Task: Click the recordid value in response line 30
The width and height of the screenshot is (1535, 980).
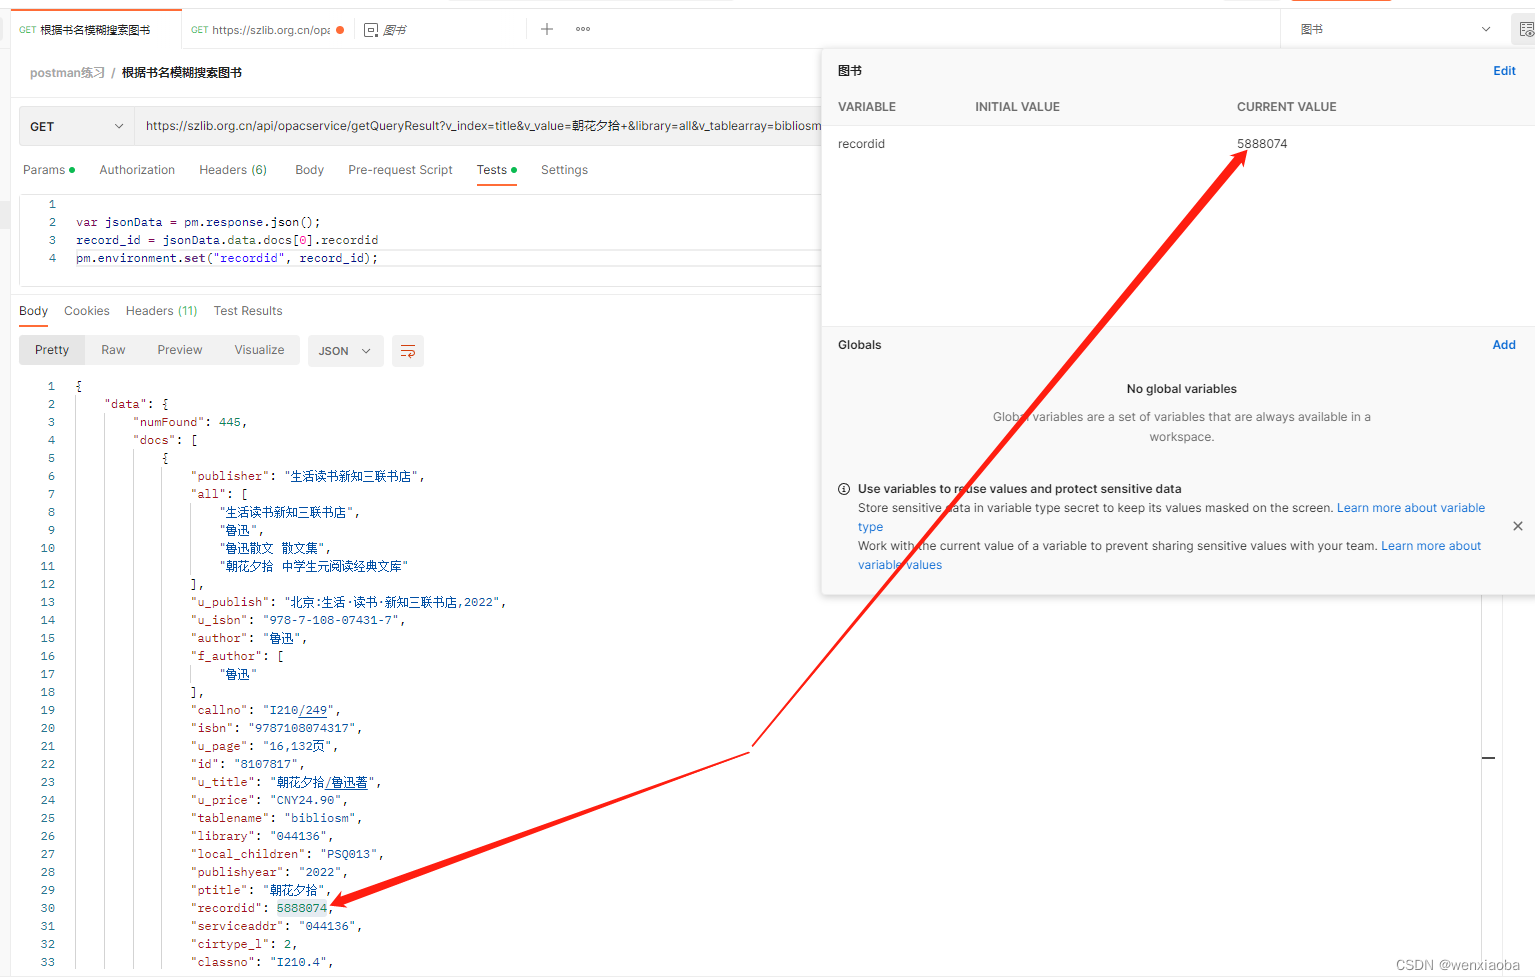Action: [302, 908]
